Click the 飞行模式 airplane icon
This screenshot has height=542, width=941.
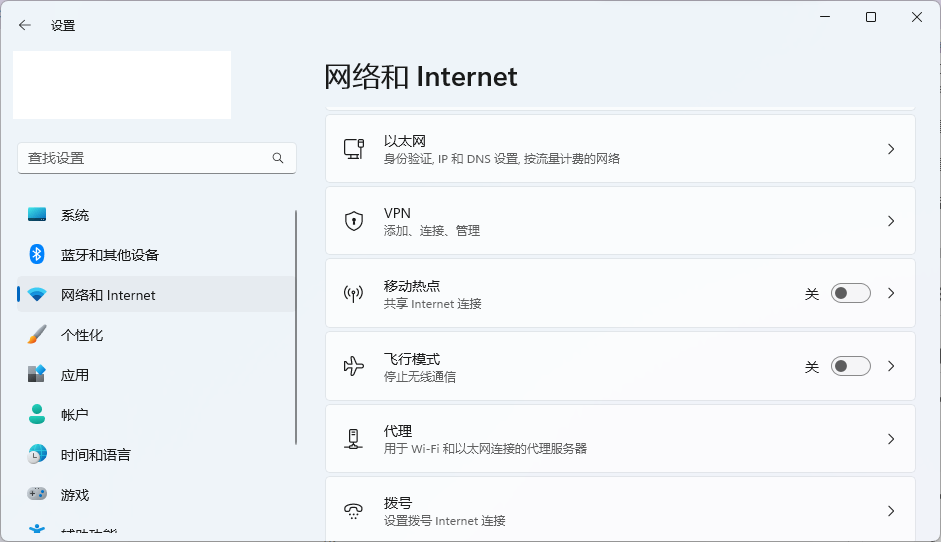(353, 366)
